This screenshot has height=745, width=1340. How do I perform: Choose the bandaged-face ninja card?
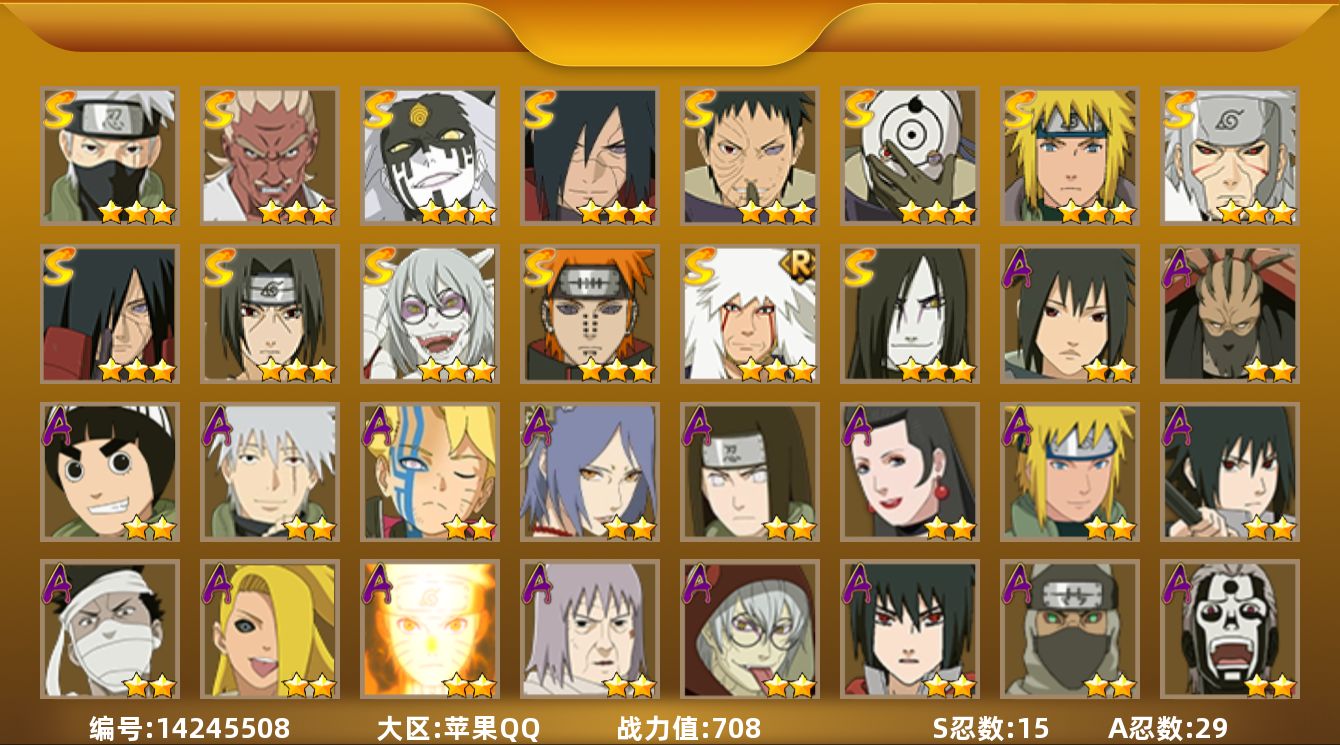click(110, 629)
